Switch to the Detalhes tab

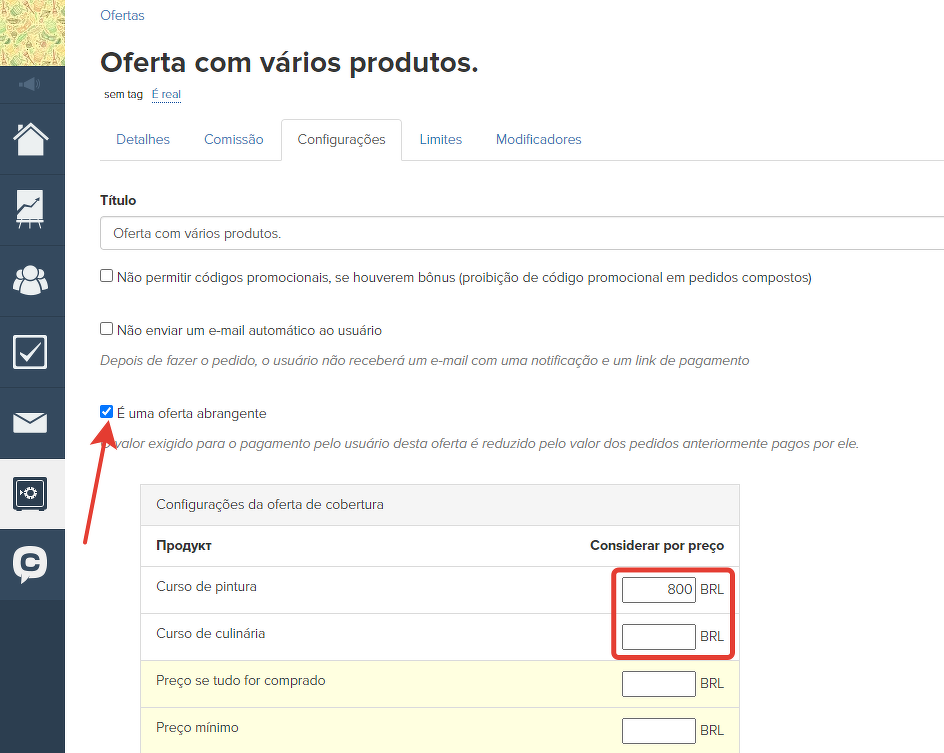point(143,140)
